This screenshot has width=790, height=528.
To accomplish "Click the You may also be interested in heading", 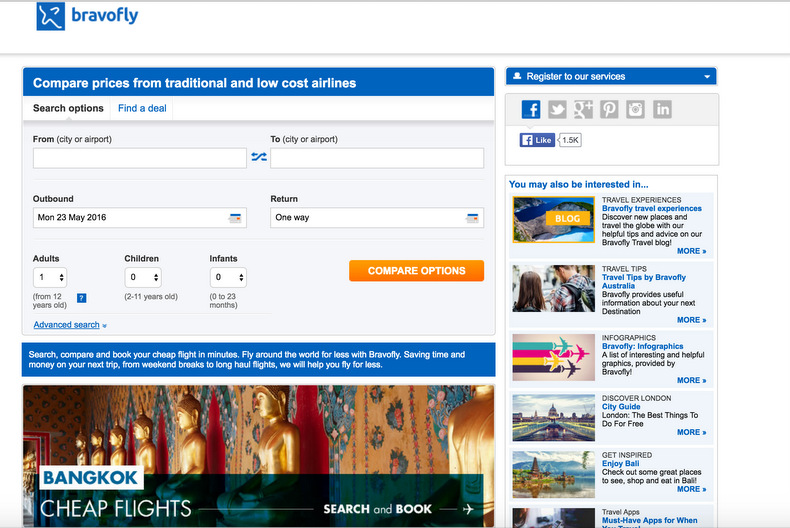I will [578, 184].
